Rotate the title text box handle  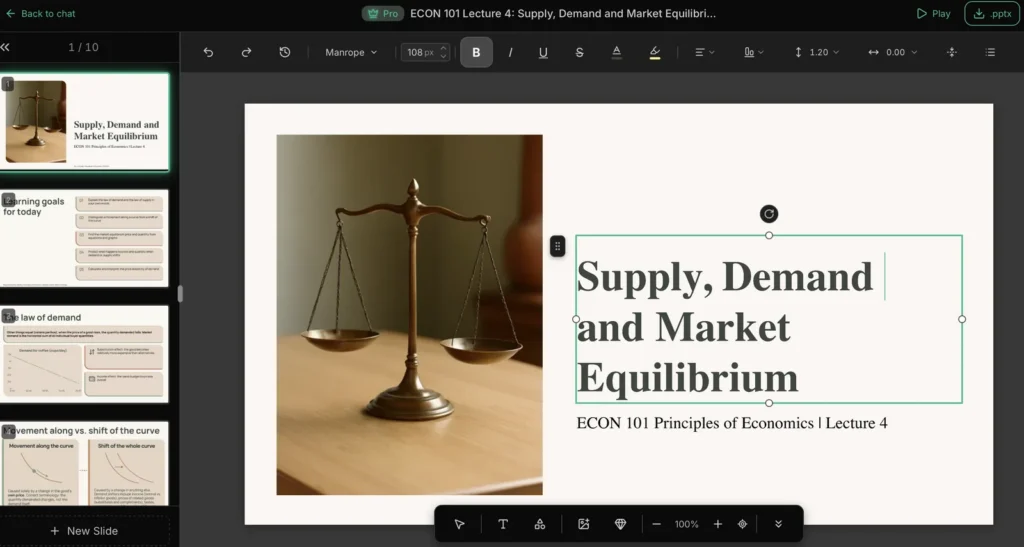pyautogui.click(x=769, y=214)
